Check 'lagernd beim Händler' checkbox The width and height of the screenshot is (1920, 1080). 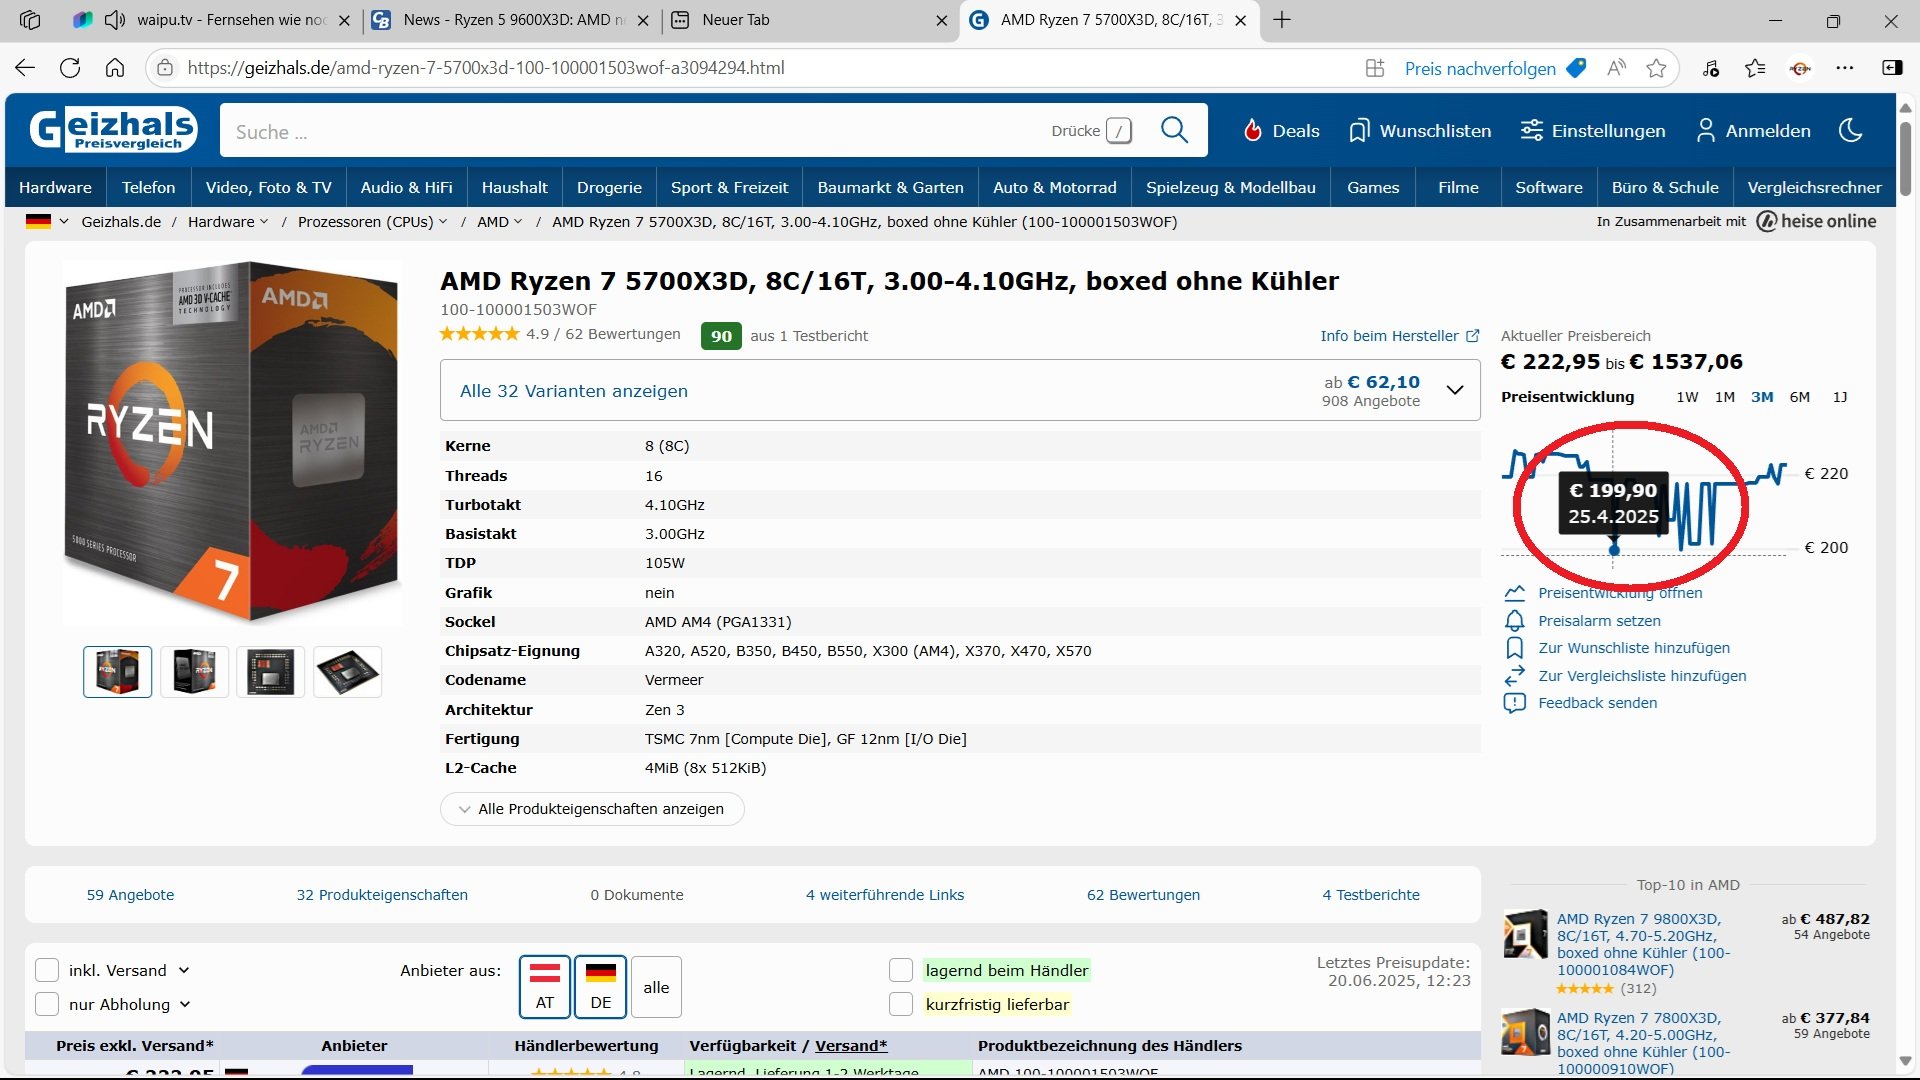tap(901, 970)
